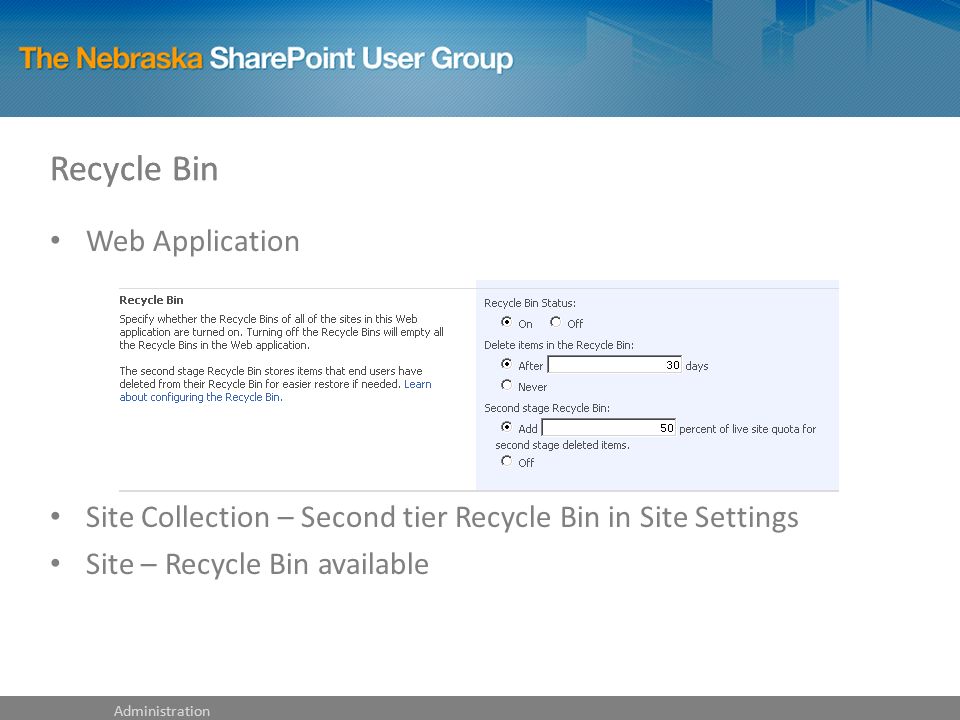Viewport: 960px width, 720px height.
Task: Click Delete items in the Recycle Bin label
Action: pyautogui.click(x=559, y=345)
